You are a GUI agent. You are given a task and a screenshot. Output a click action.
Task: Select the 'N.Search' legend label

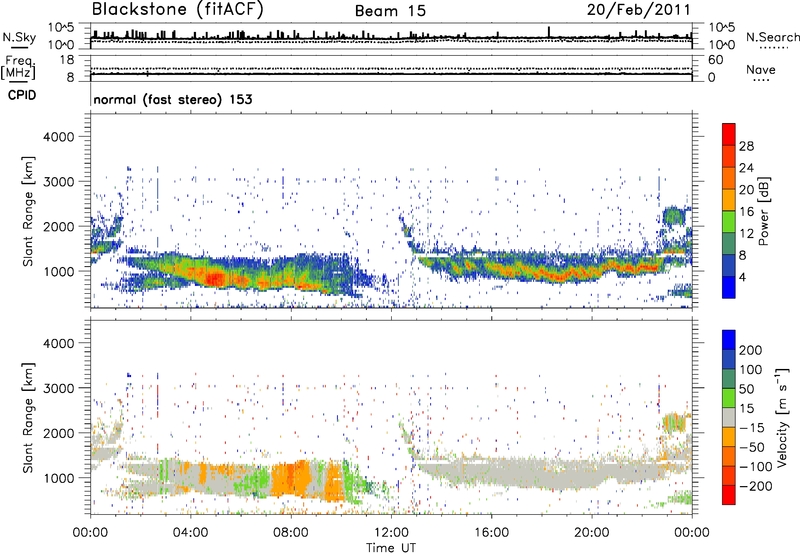772,37
